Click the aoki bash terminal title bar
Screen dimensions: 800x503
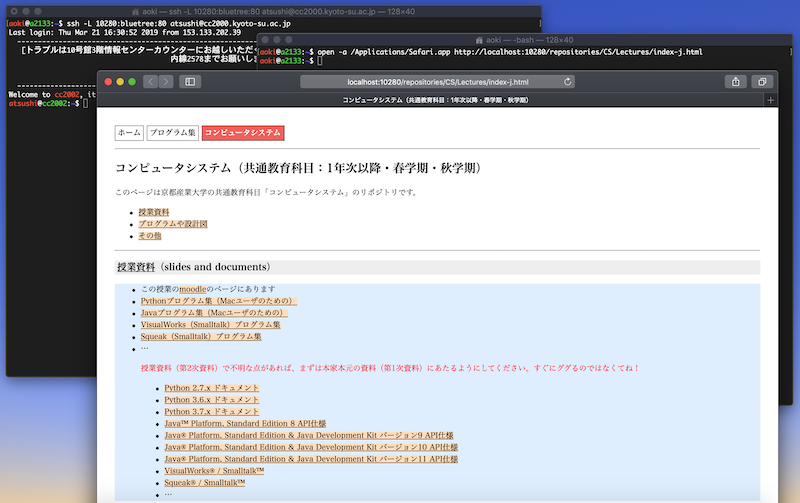coord(525,40)
